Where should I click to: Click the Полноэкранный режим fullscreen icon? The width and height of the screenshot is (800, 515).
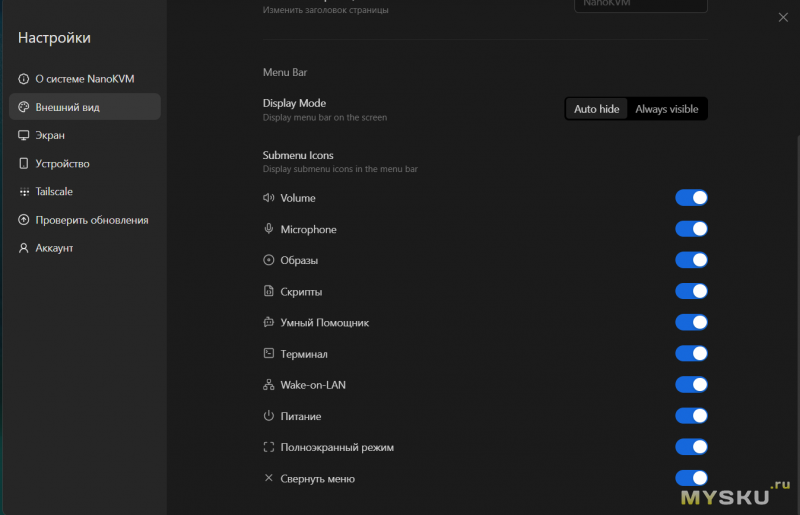(268, 447)
